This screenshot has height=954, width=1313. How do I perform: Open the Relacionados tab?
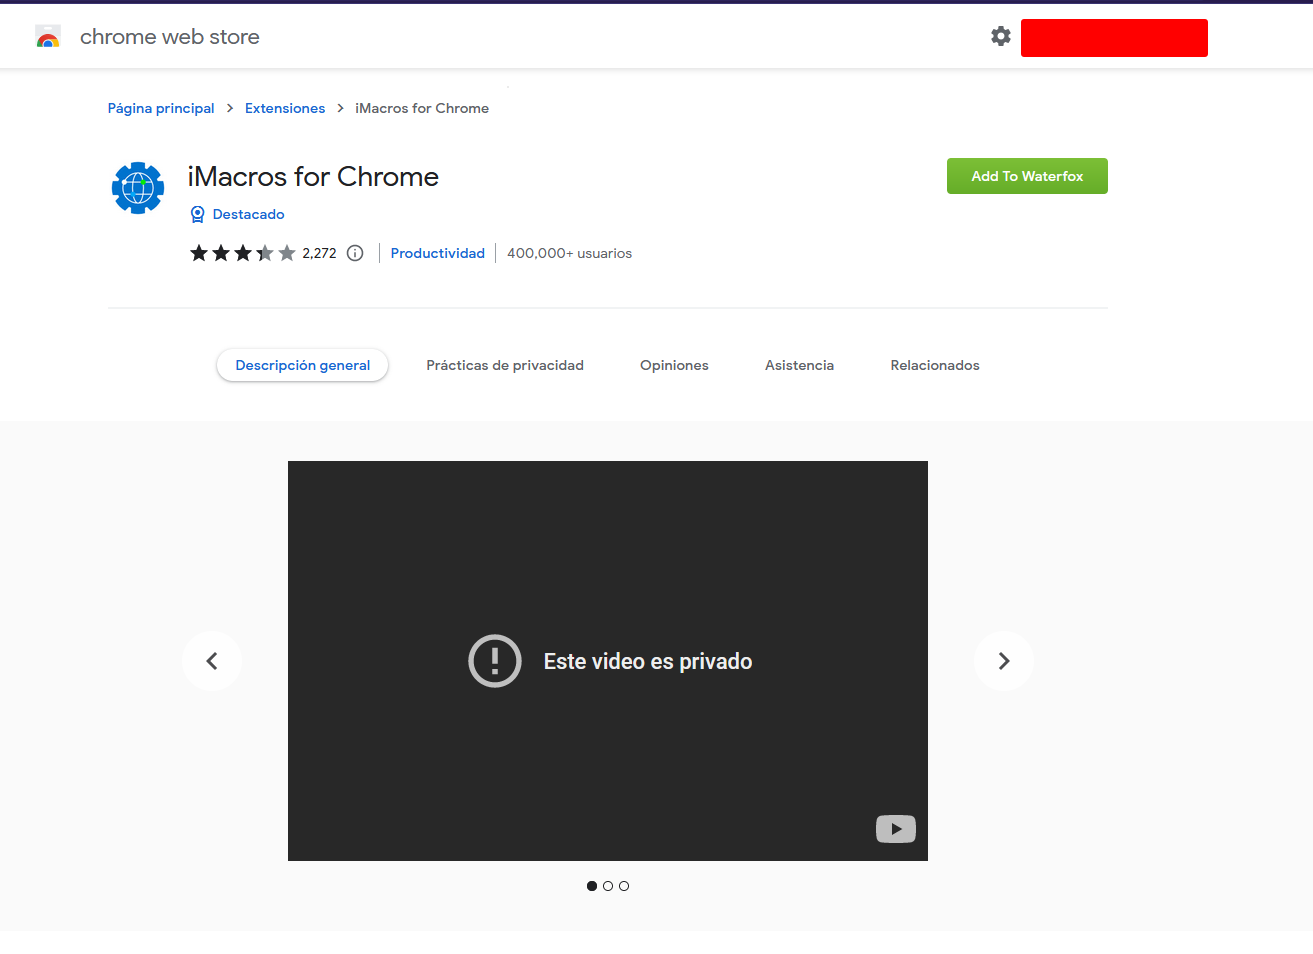point(934,365)
